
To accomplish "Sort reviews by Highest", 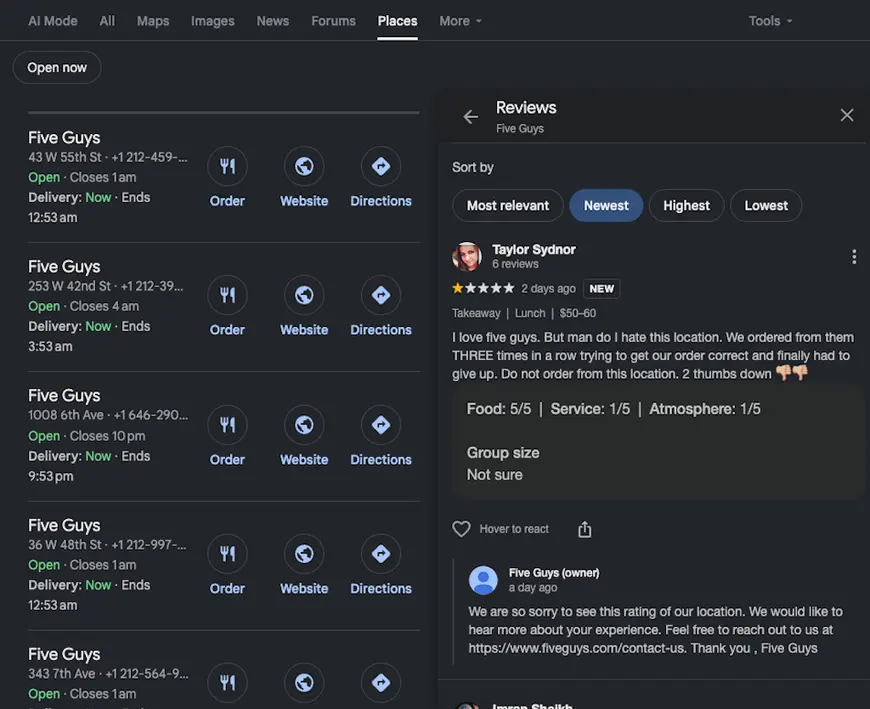I will coord(686,205).
